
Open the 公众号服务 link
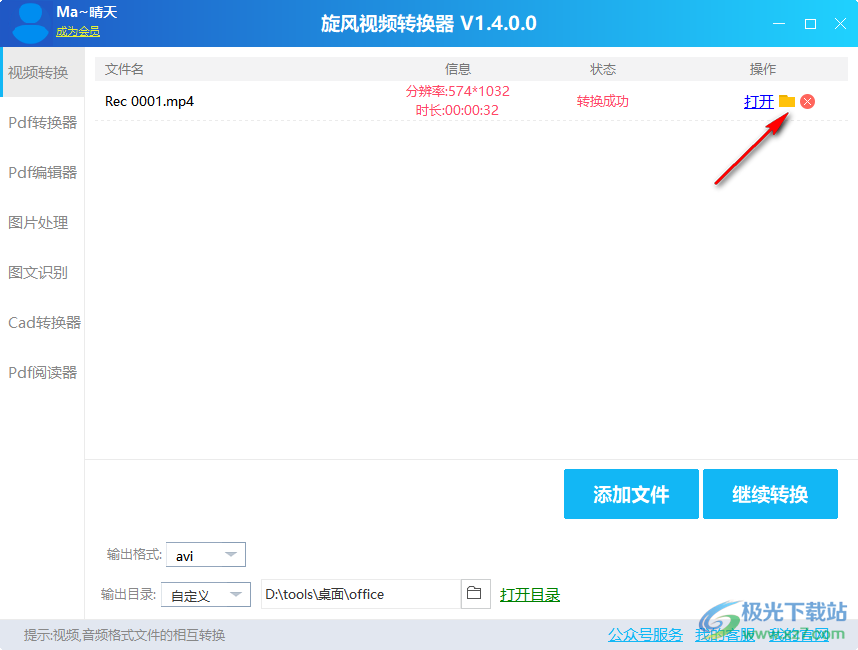tap(644, 635)
